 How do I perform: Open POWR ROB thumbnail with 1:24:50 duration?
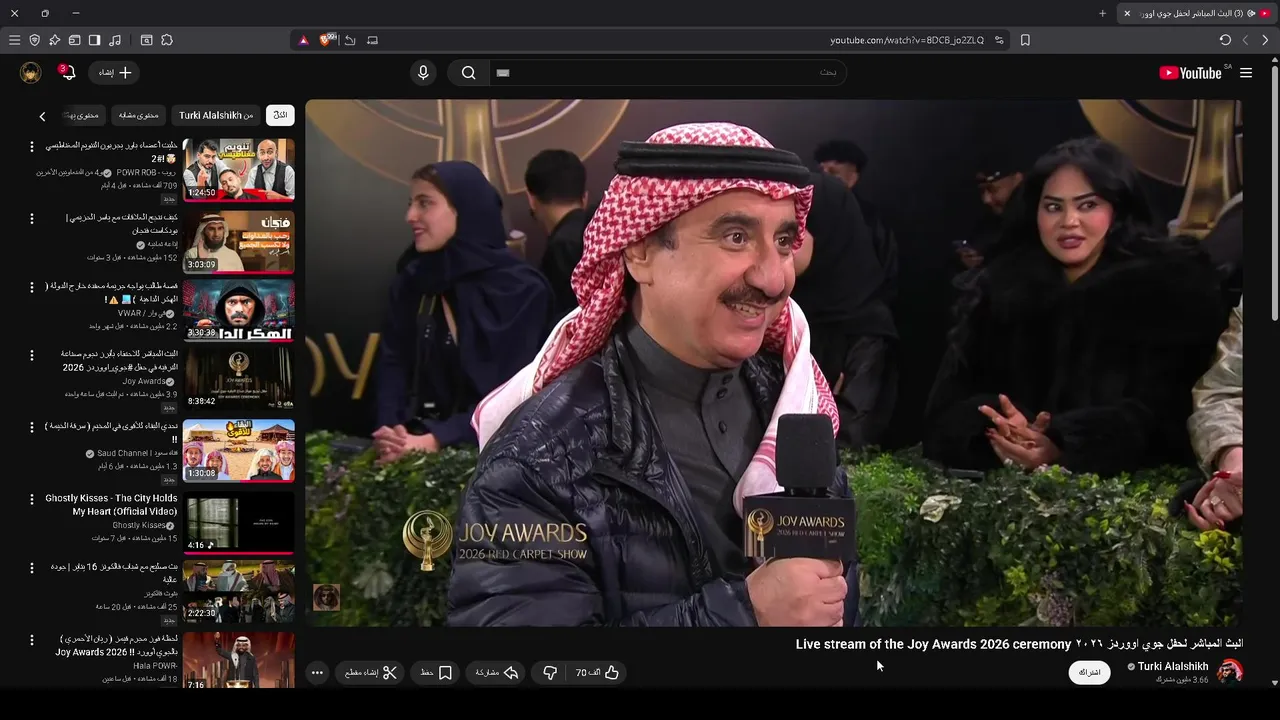(239, 170)
